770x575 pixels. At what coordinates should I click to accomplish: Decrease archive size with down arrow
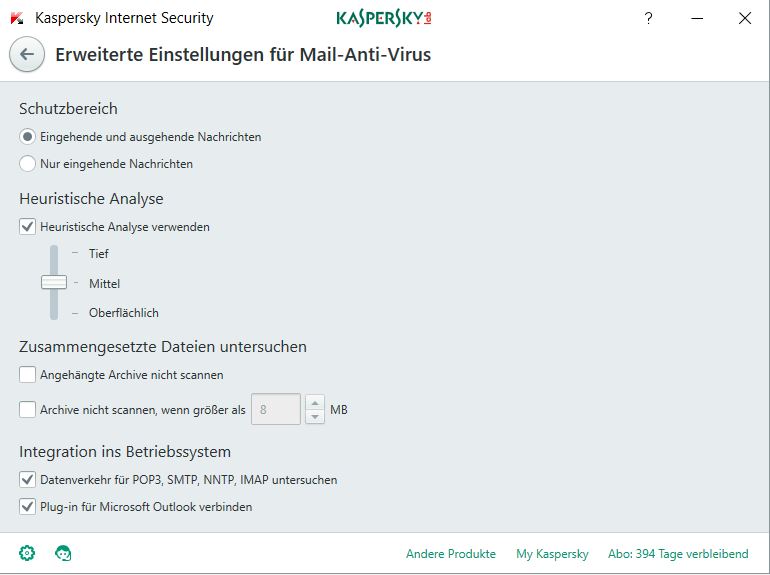point(315,416)
